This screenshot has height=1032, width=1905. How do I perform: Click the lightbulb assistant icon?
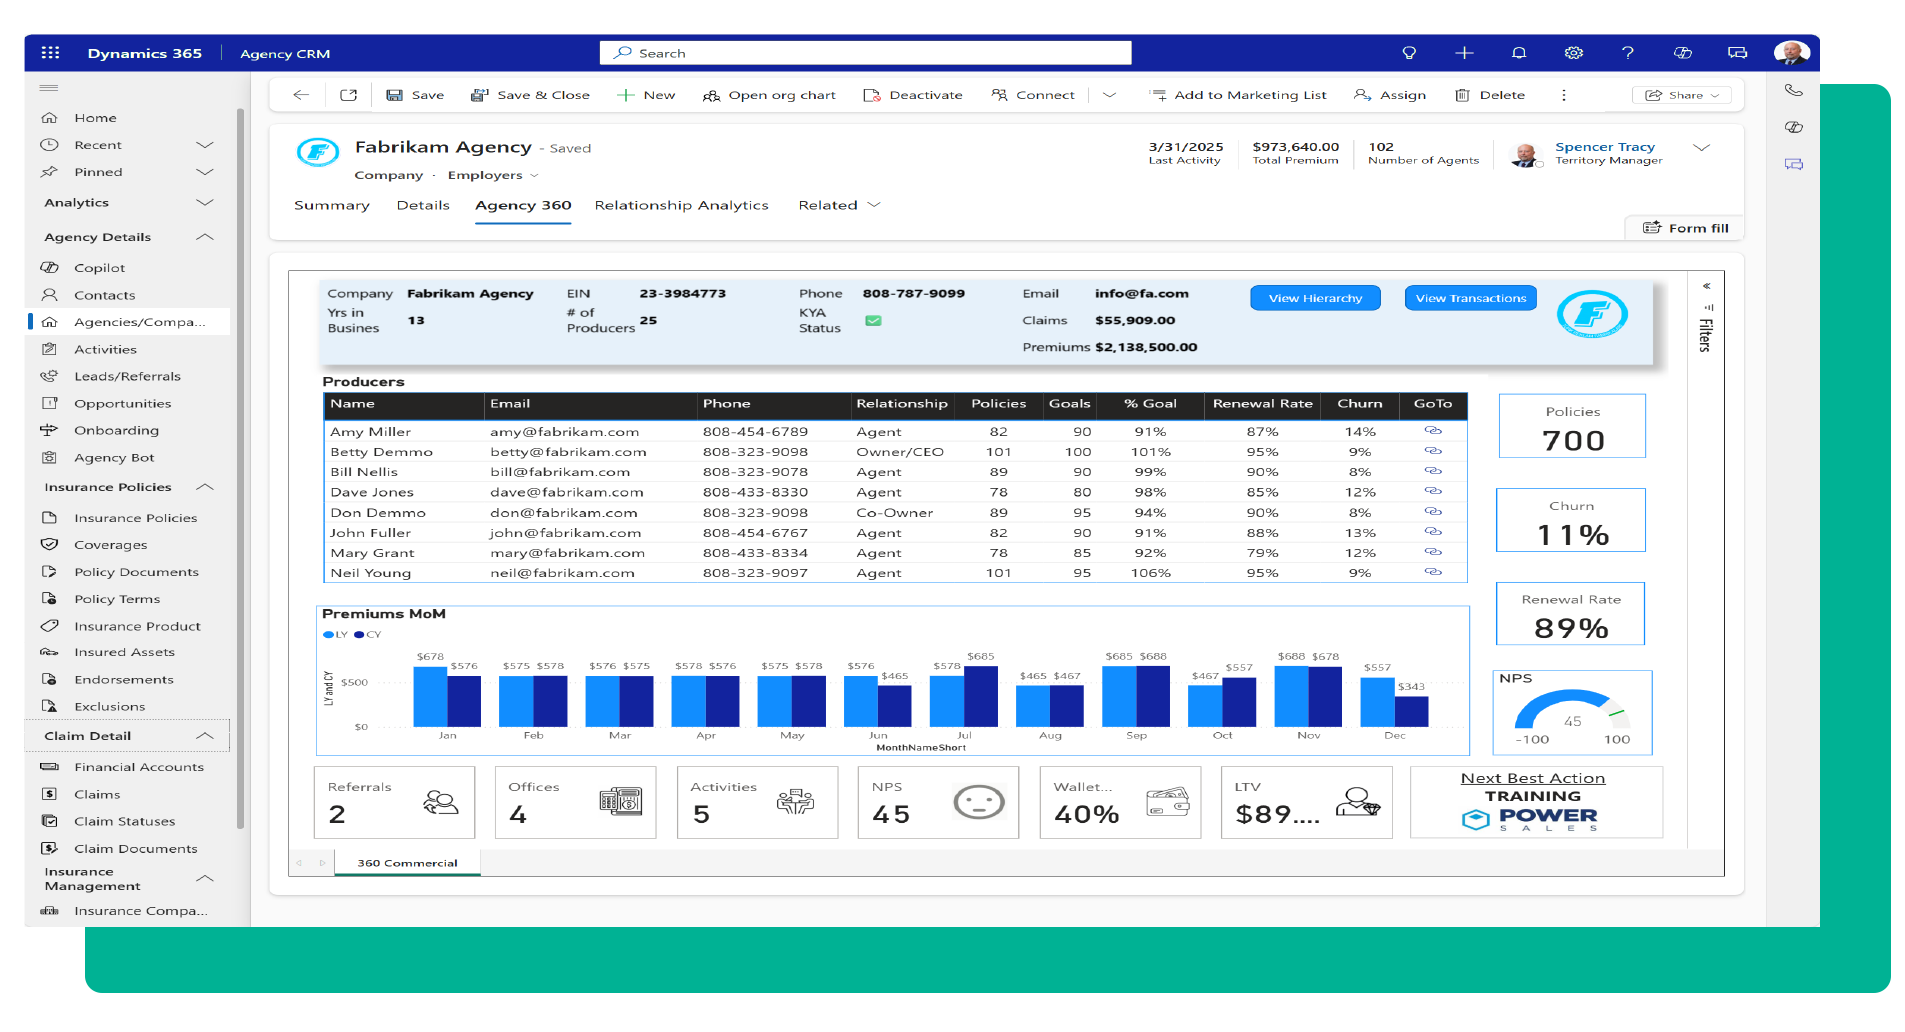point(1409,53)
